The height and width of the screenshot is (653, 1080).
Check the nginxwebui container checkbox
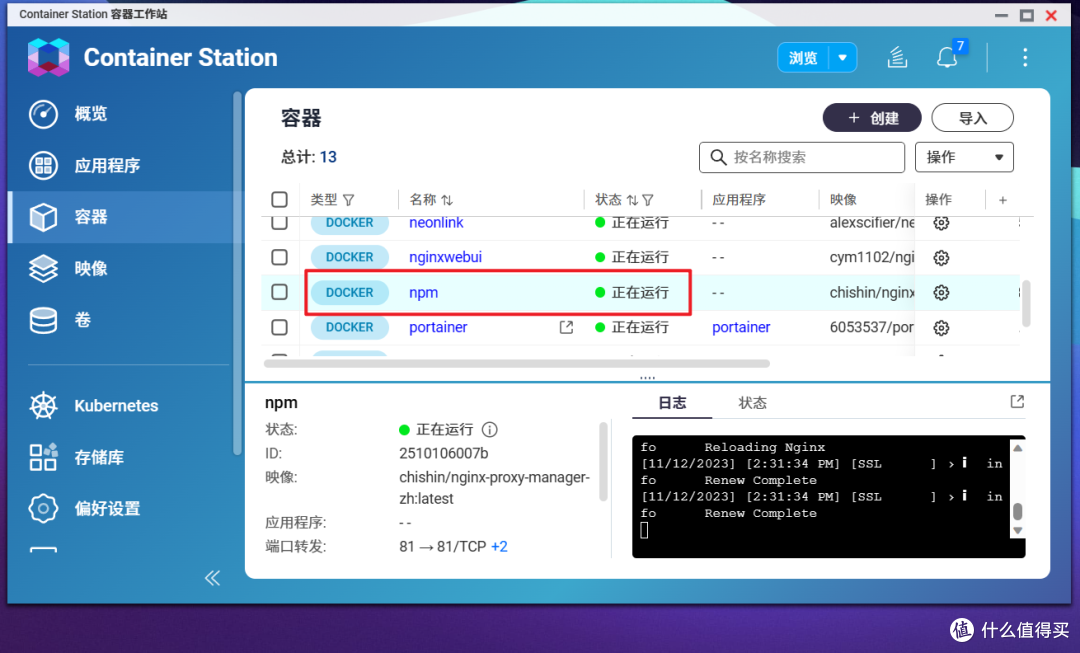(279, 258)
